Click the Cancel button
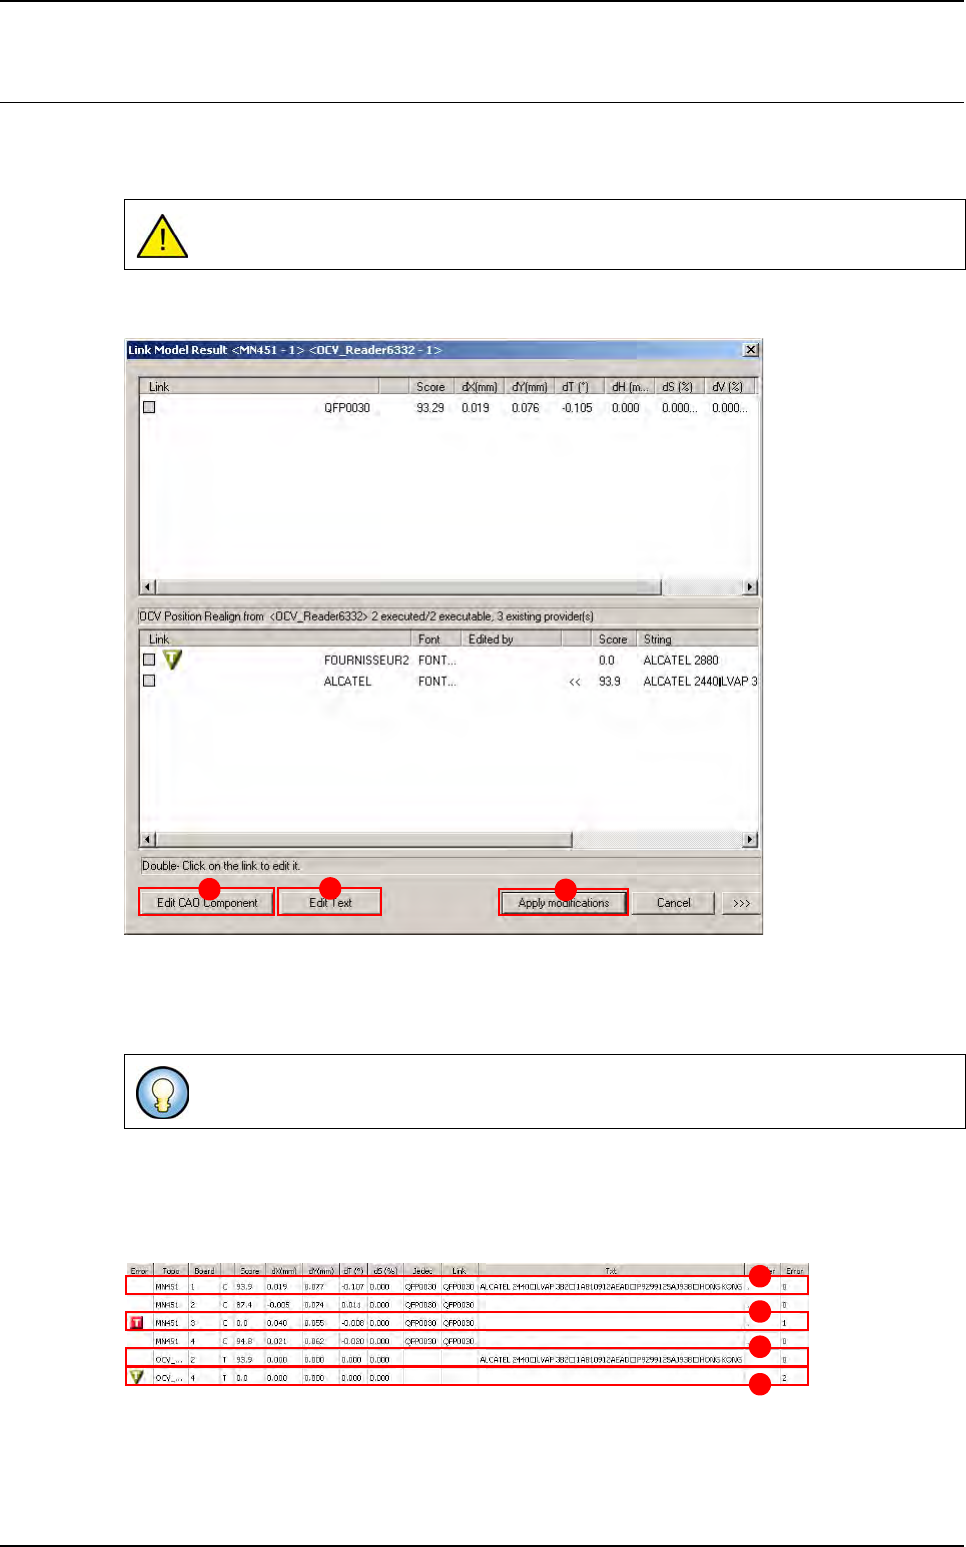 [673, 902]
